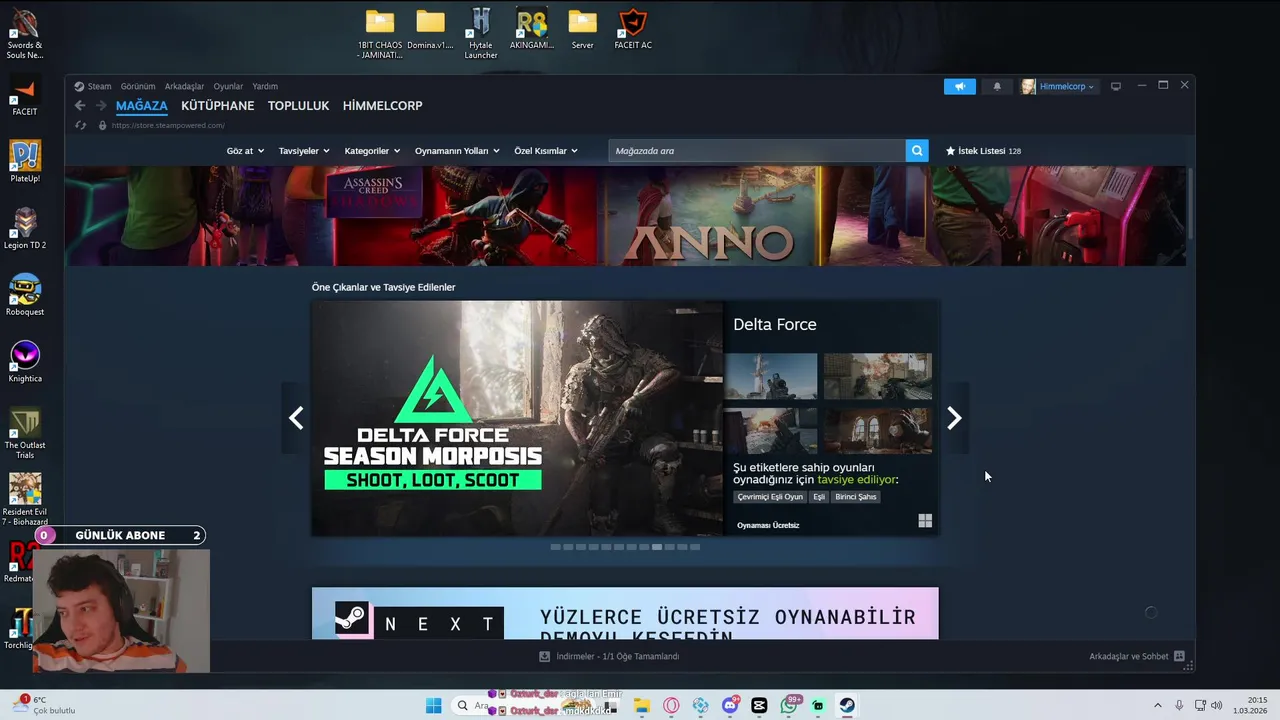The image size is (1280, 720).
Task: Open the Oyunlar menu
Action: [228, 86]
